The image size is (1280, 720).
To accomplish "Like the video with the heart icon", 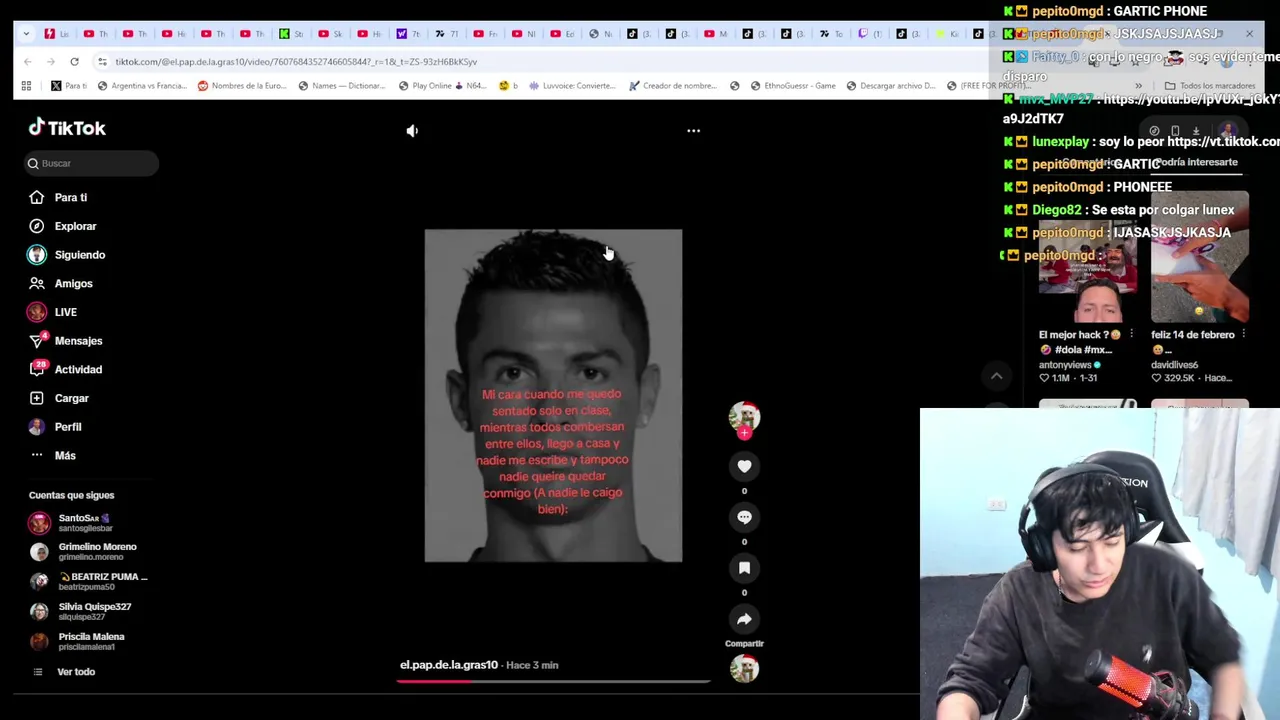I will tap(744, 466).
